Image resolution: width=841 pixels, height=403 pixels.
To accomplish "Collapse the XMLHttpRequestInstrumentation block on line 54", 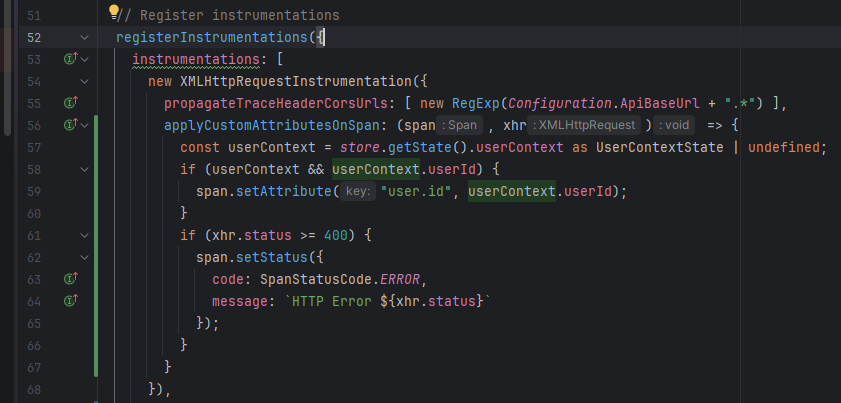I will [85, 82].
